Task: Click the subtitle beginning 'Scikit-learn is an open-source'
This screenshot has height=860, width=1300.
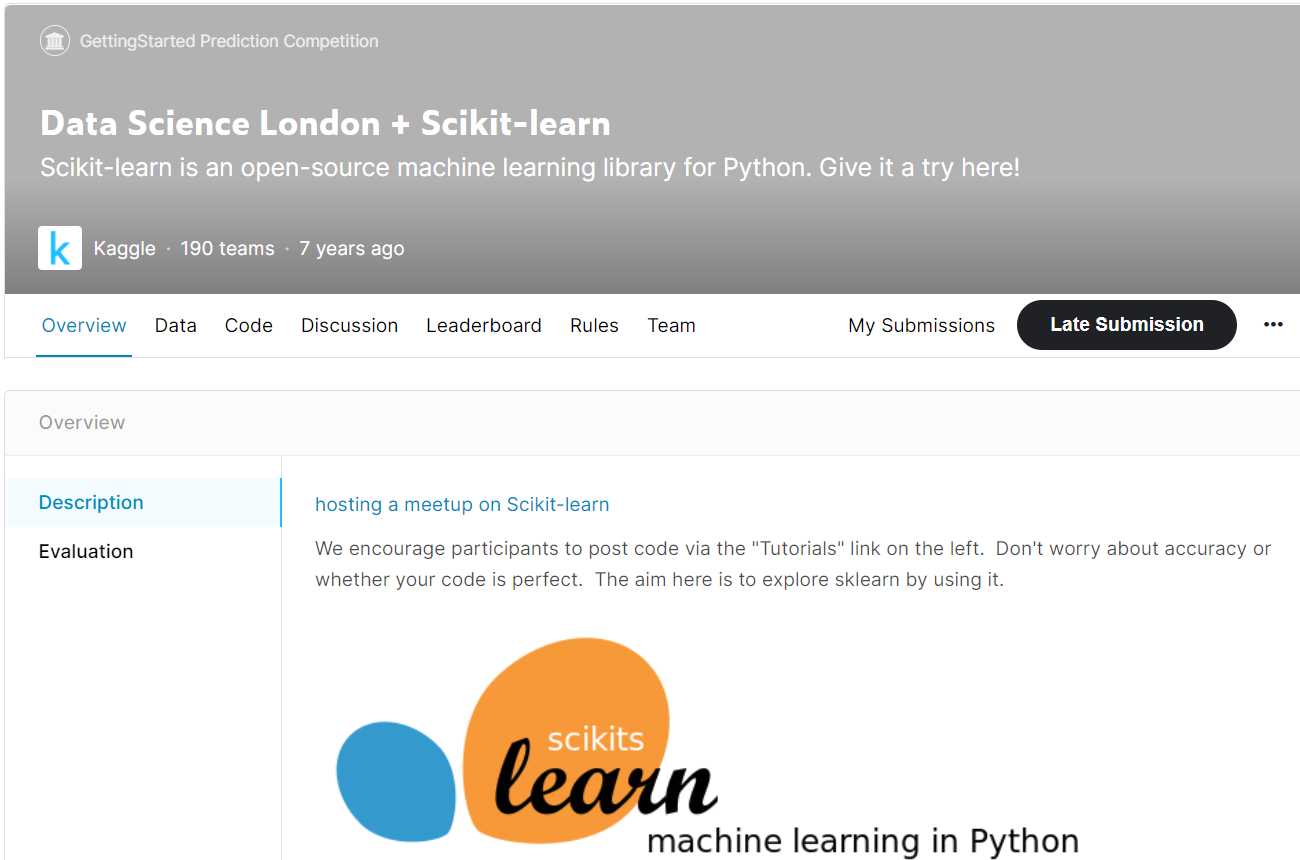Action: point(530,167)
